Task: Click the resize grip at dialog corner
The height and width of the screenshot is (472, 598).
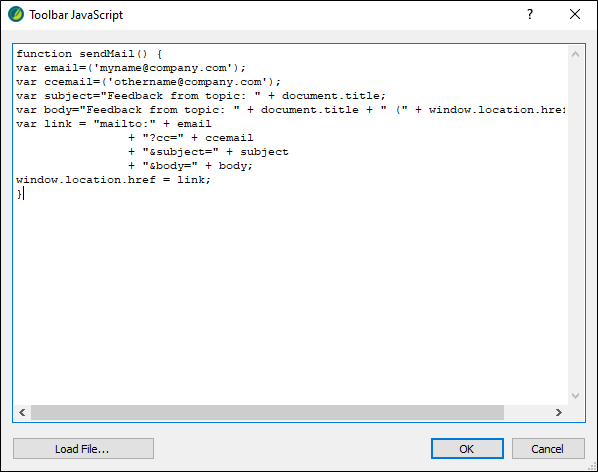Action: 592,466
